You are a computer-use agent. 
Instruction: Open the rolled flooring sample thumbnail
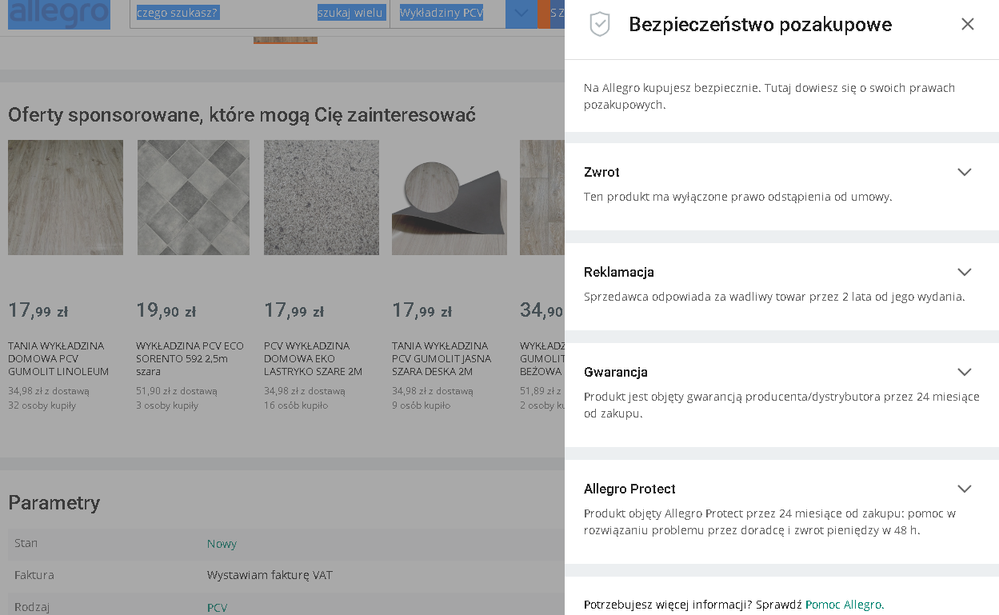coord(449,197)
